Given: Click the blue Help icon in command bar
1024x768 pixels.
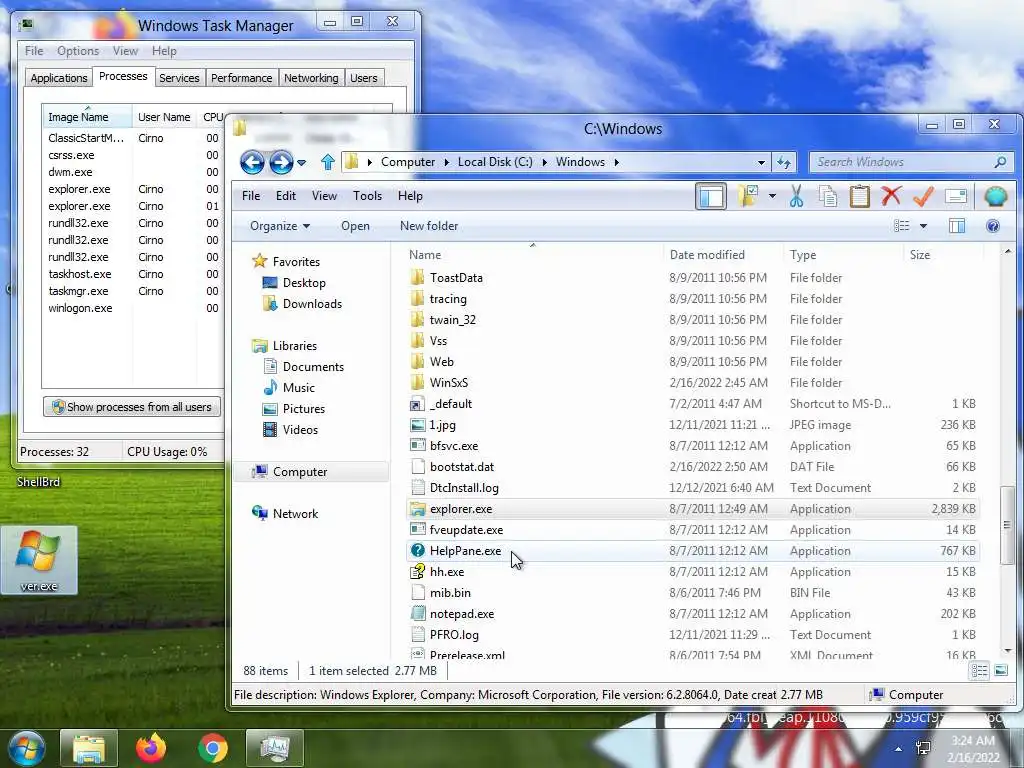Looking at the screenshot, I should 993,226.
